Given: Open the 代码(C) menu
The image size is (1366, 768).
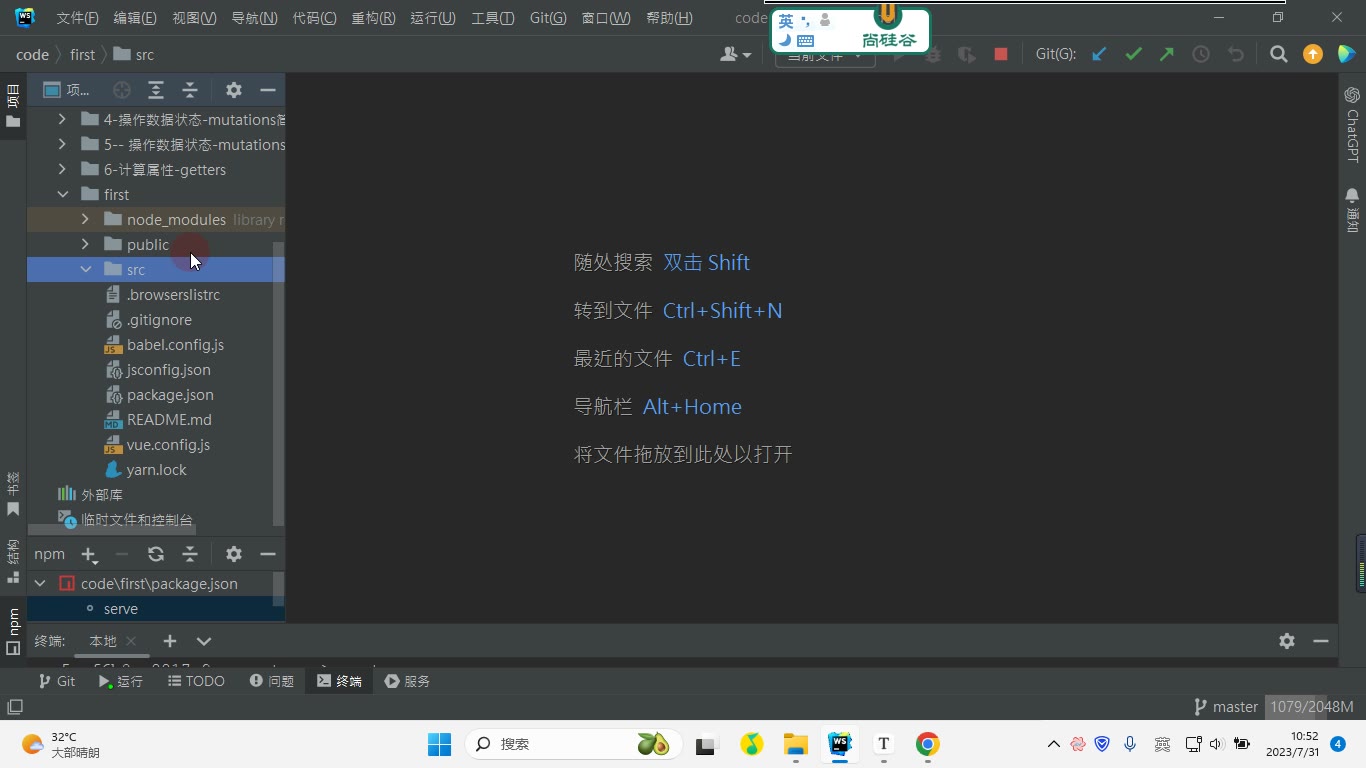Looking at the screenshot, I should 314,18.
